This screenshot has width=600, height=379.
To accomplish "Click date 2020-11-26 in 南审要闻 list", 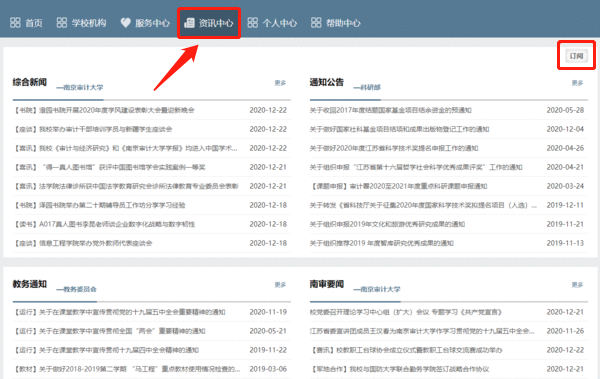I will [565, 331].
